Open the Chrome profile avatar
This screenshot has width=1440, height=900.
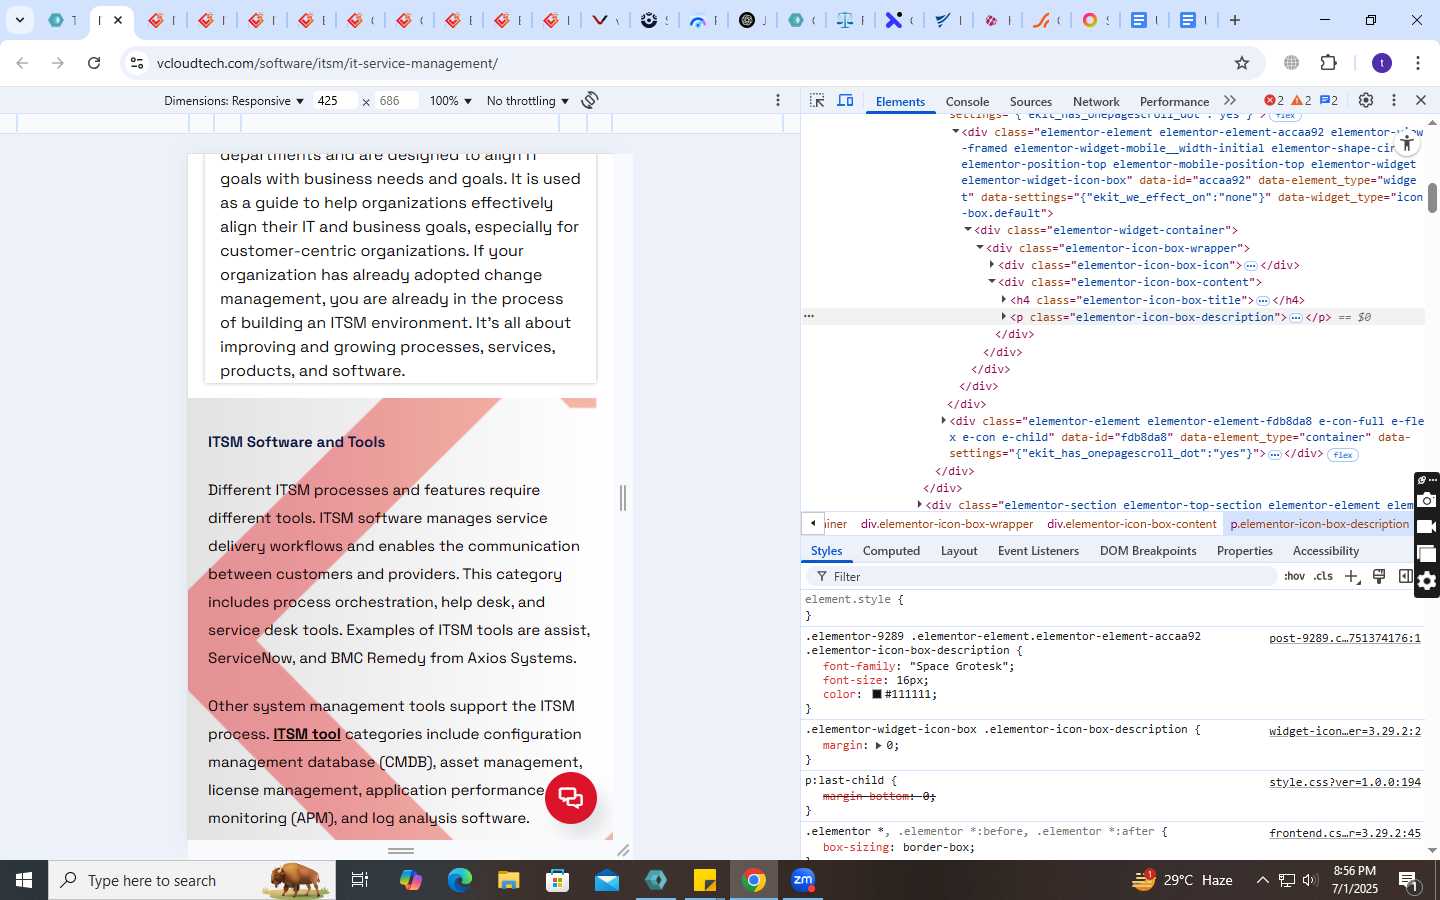coord(1382,63)
